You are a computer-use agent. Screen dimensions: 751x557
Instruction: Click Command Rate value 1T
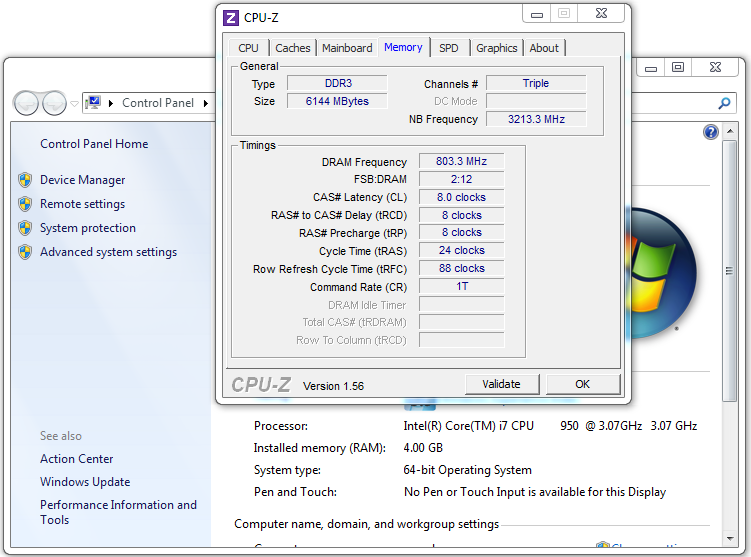click(x=462, y=286)
